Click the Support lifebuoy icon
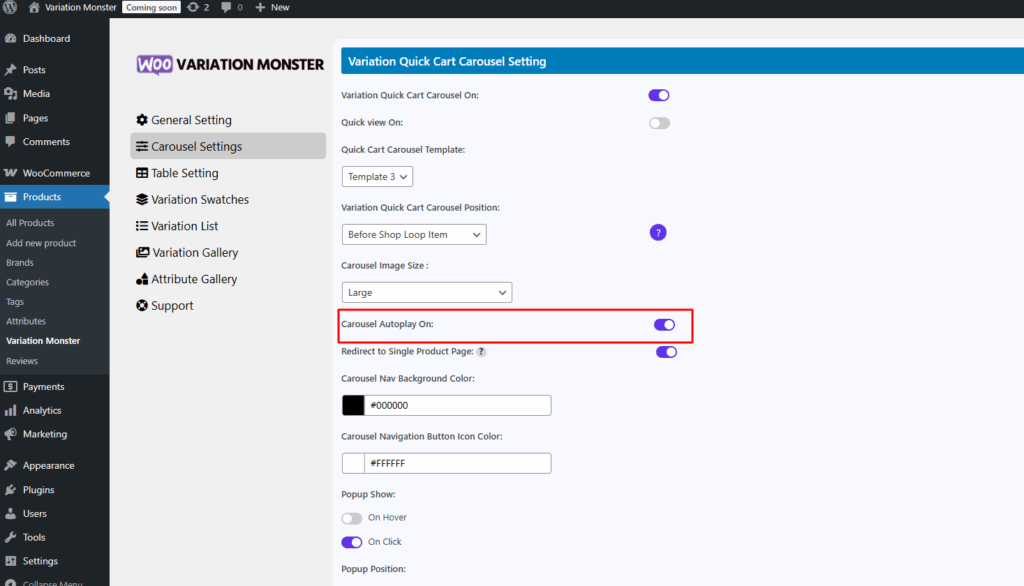 coord(142,305)
